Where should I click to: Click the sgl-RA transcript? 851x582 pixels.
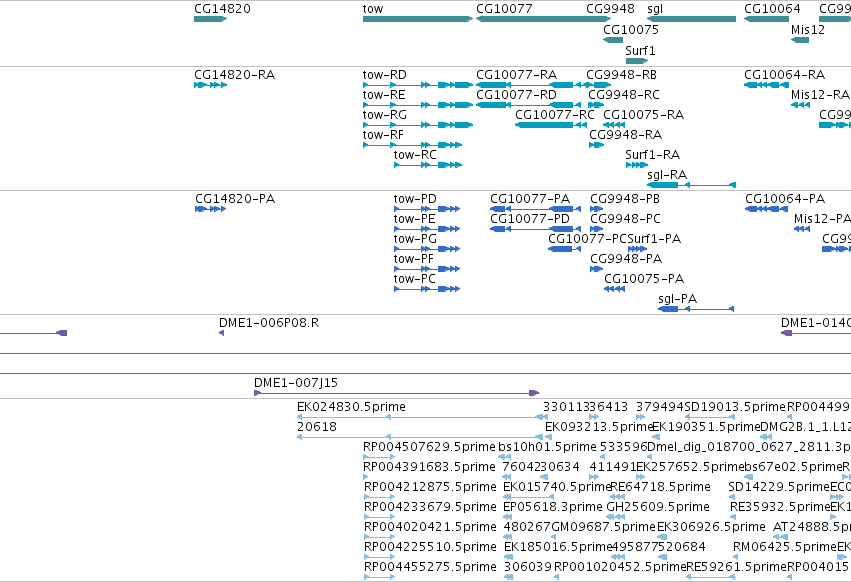coord(691,185)
